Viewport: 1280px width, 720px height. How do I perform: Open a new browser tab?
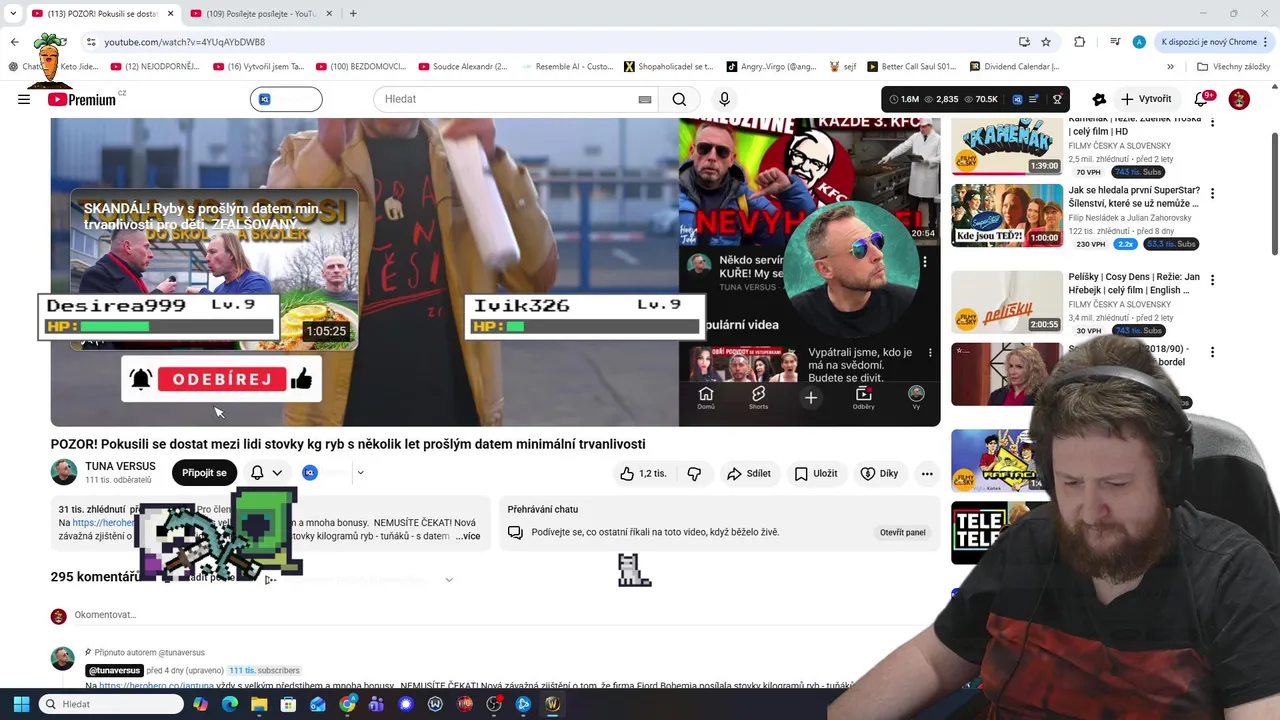353,13
